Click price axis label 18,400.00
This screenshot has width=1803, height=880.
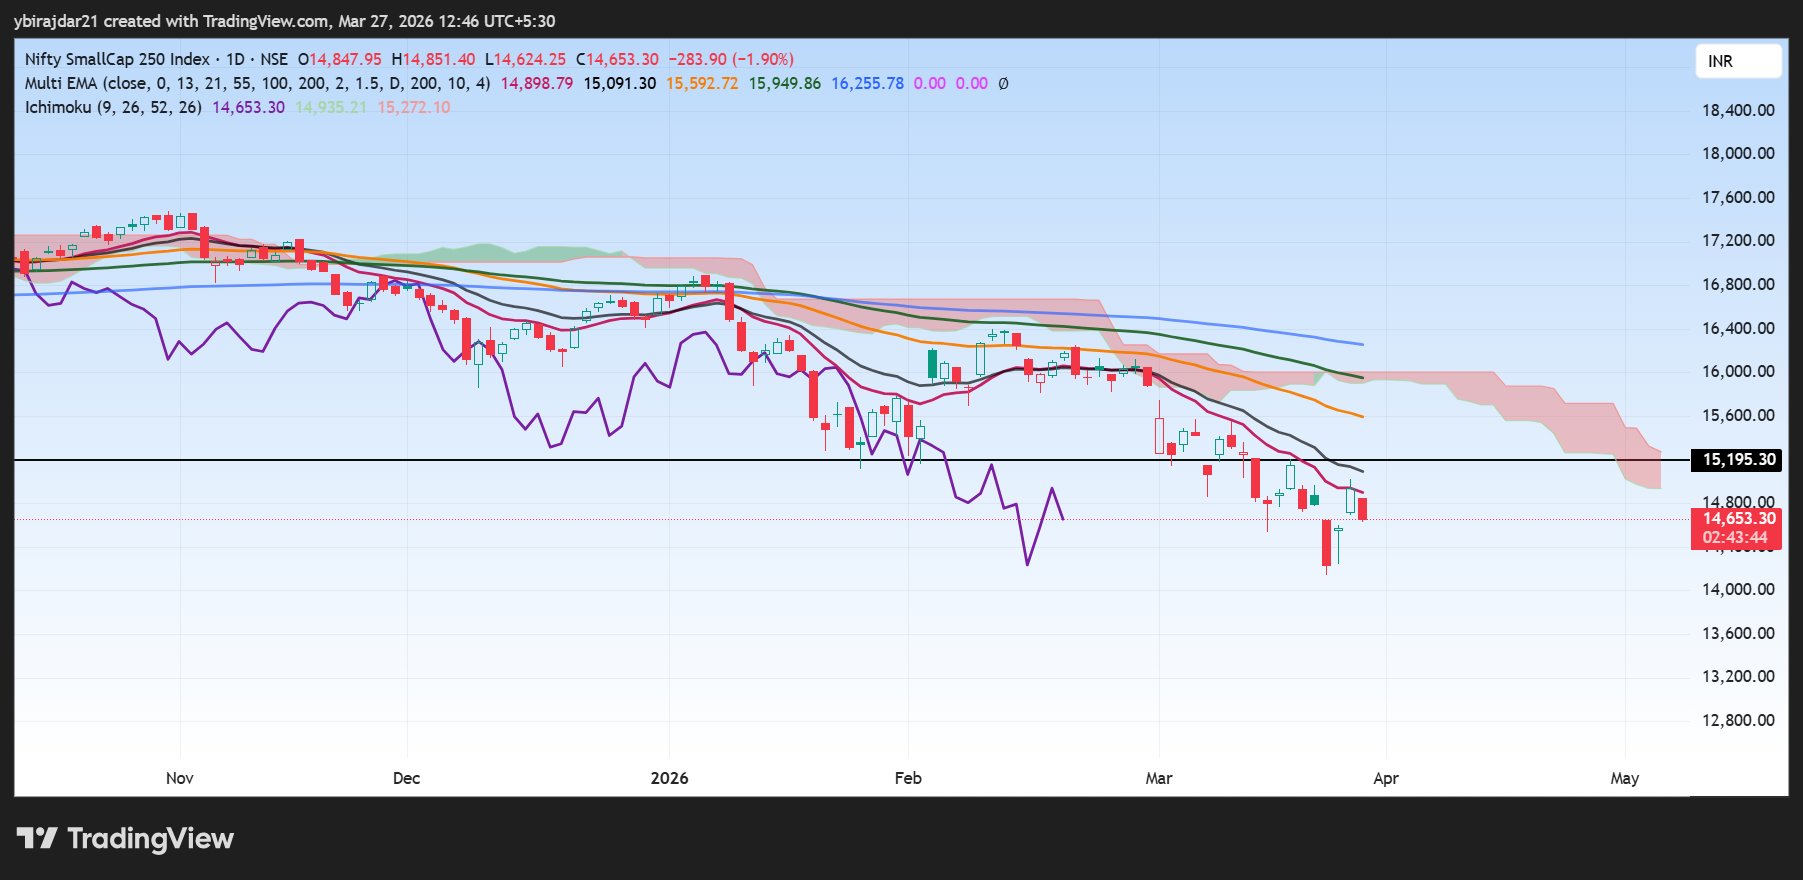(x=1738, y=110)
